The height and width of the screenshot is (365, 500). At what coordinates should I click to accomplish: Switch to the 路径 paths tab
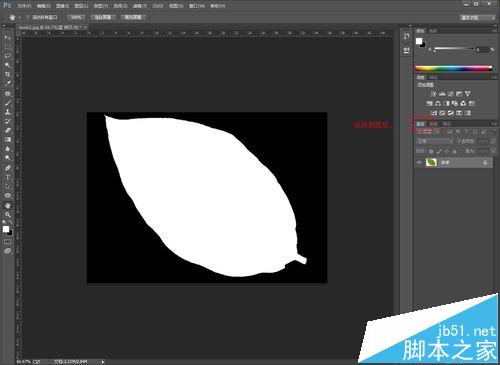pos(447,124)
